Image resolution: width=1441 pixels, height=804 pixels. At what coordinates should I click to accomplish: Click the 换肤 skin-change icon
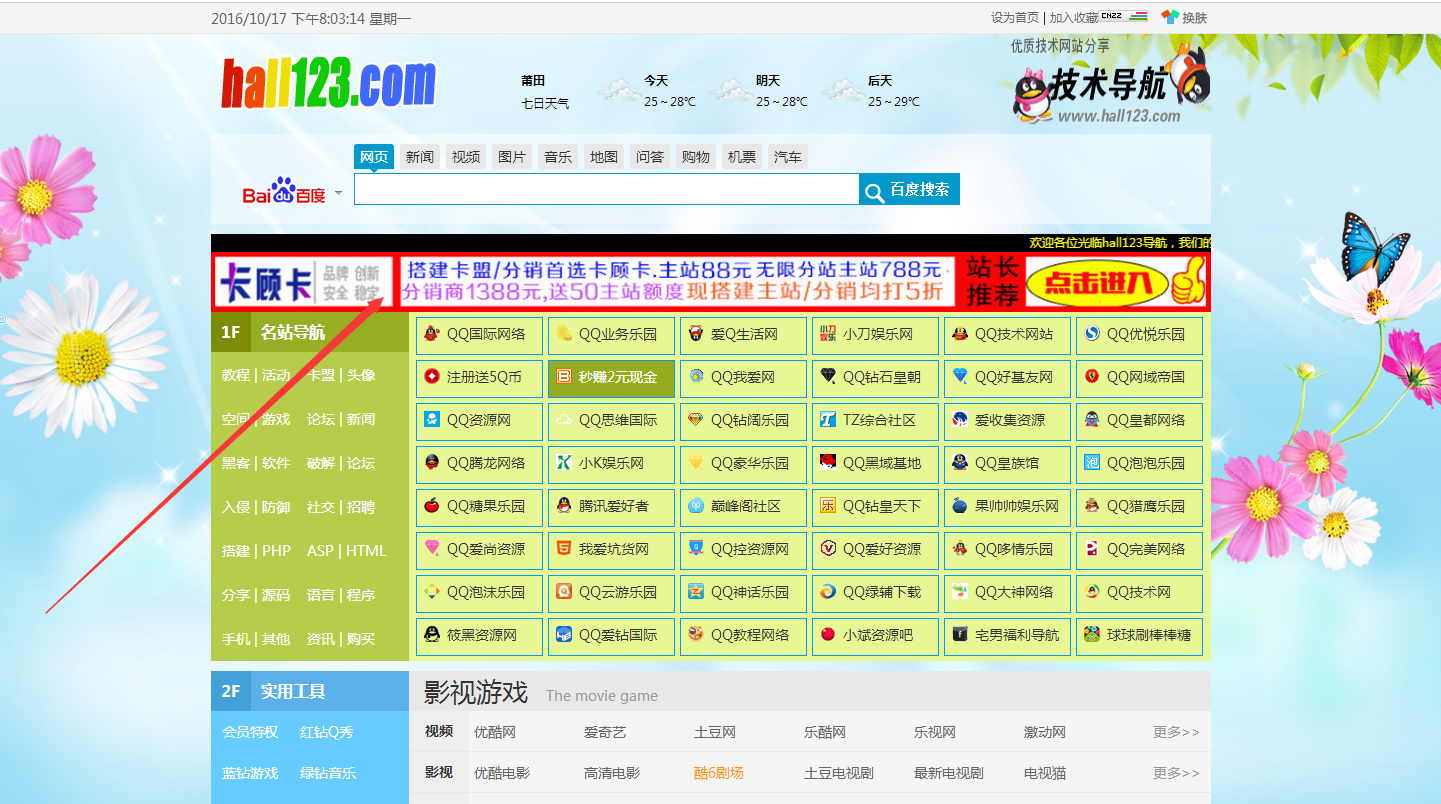pos(1170,17)
